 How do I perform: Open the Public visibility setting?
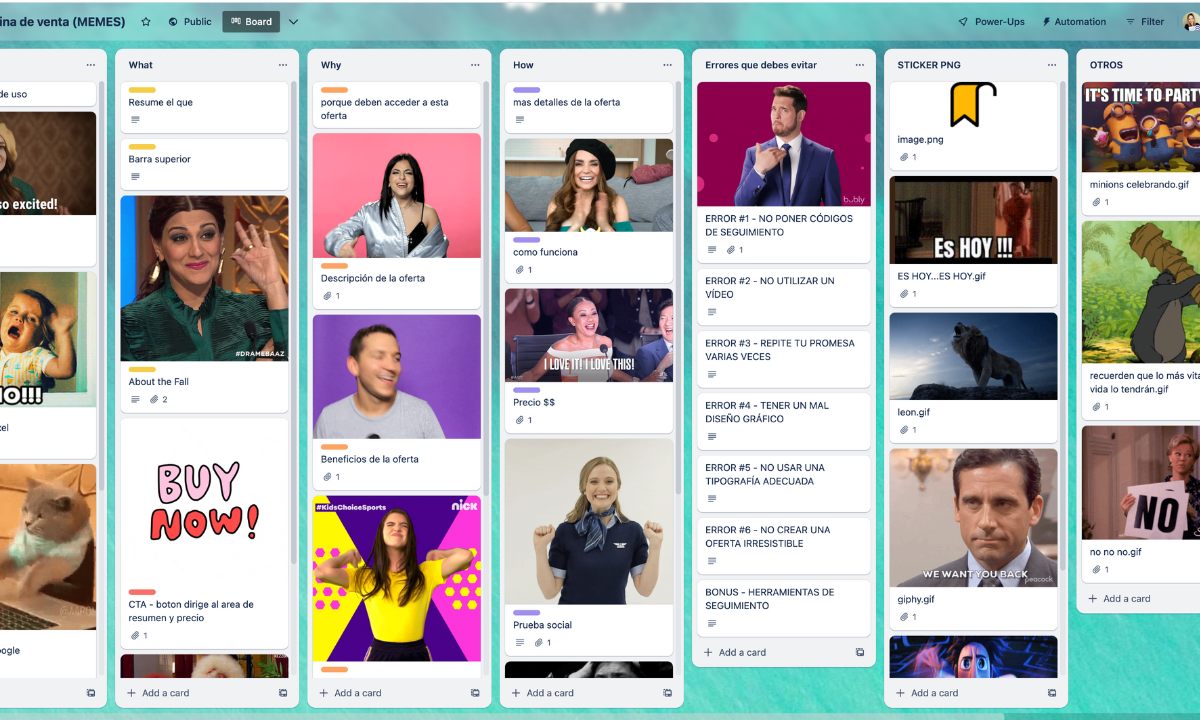190,21
